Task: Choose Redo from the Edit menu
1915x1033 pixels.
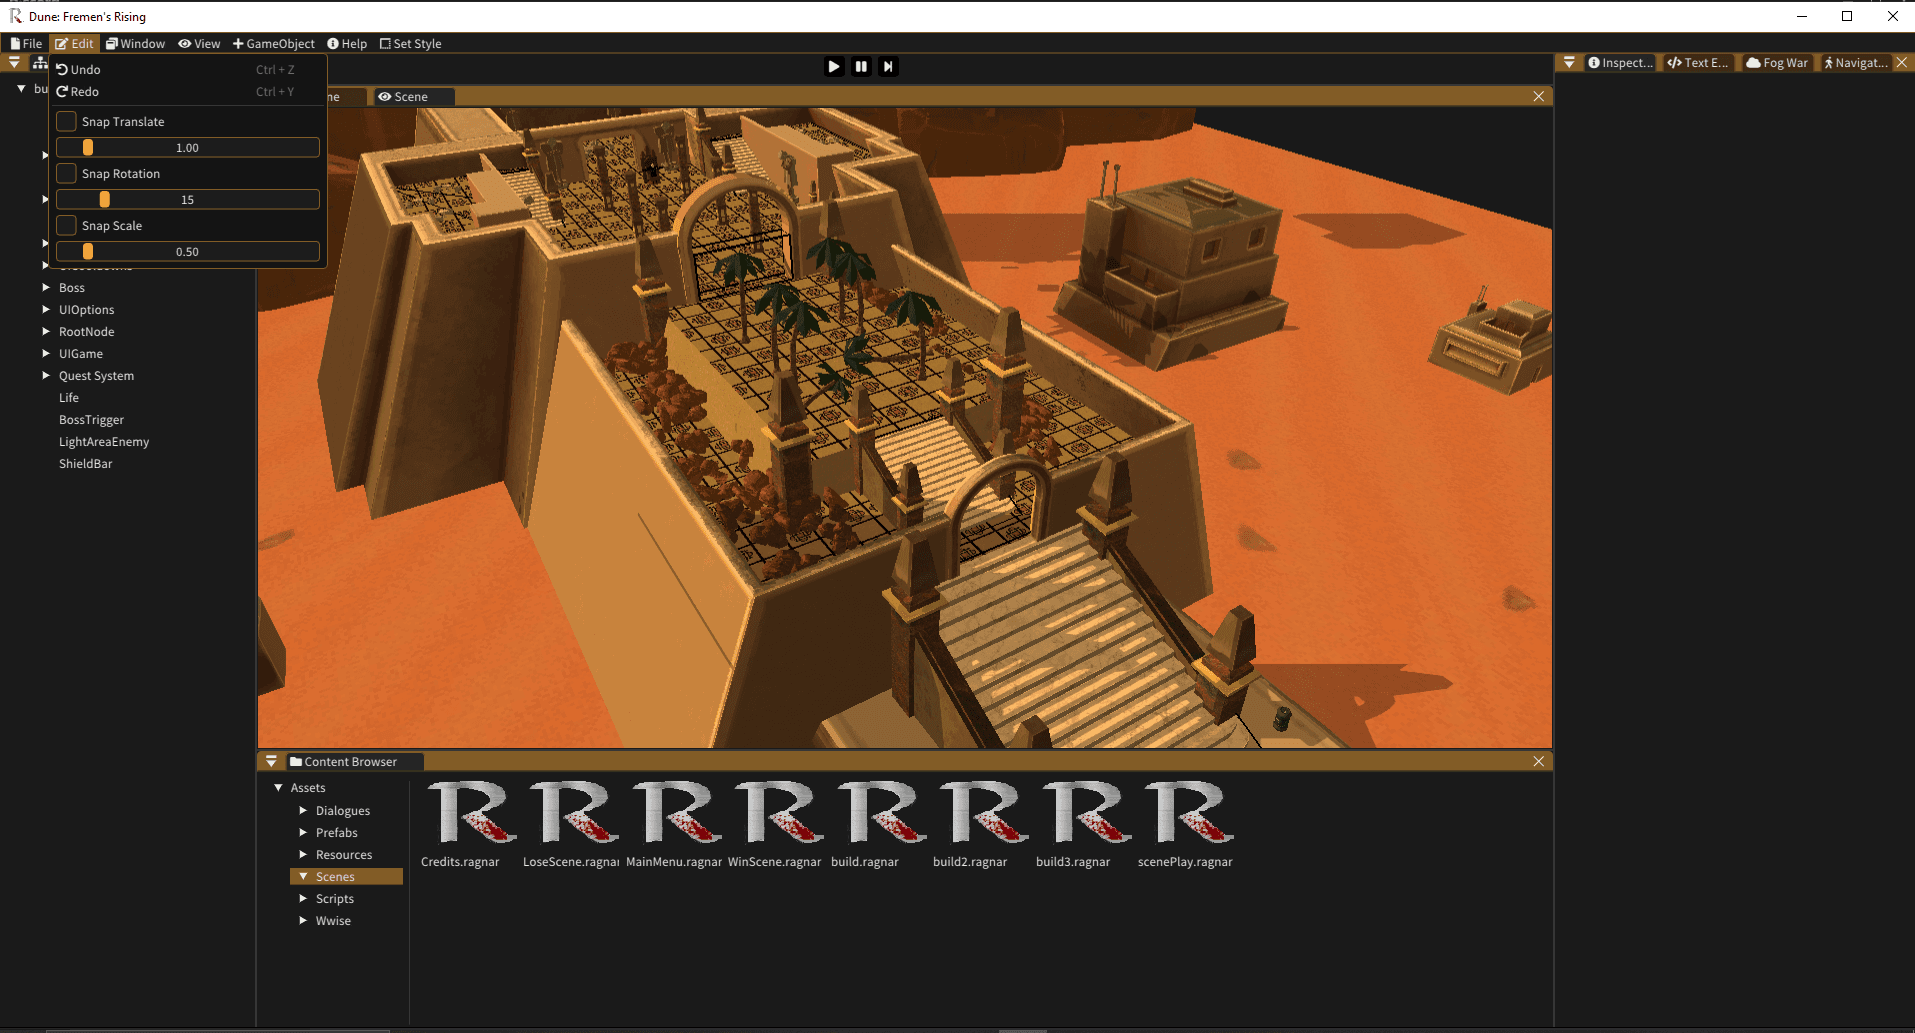Action: pos(187,91)
